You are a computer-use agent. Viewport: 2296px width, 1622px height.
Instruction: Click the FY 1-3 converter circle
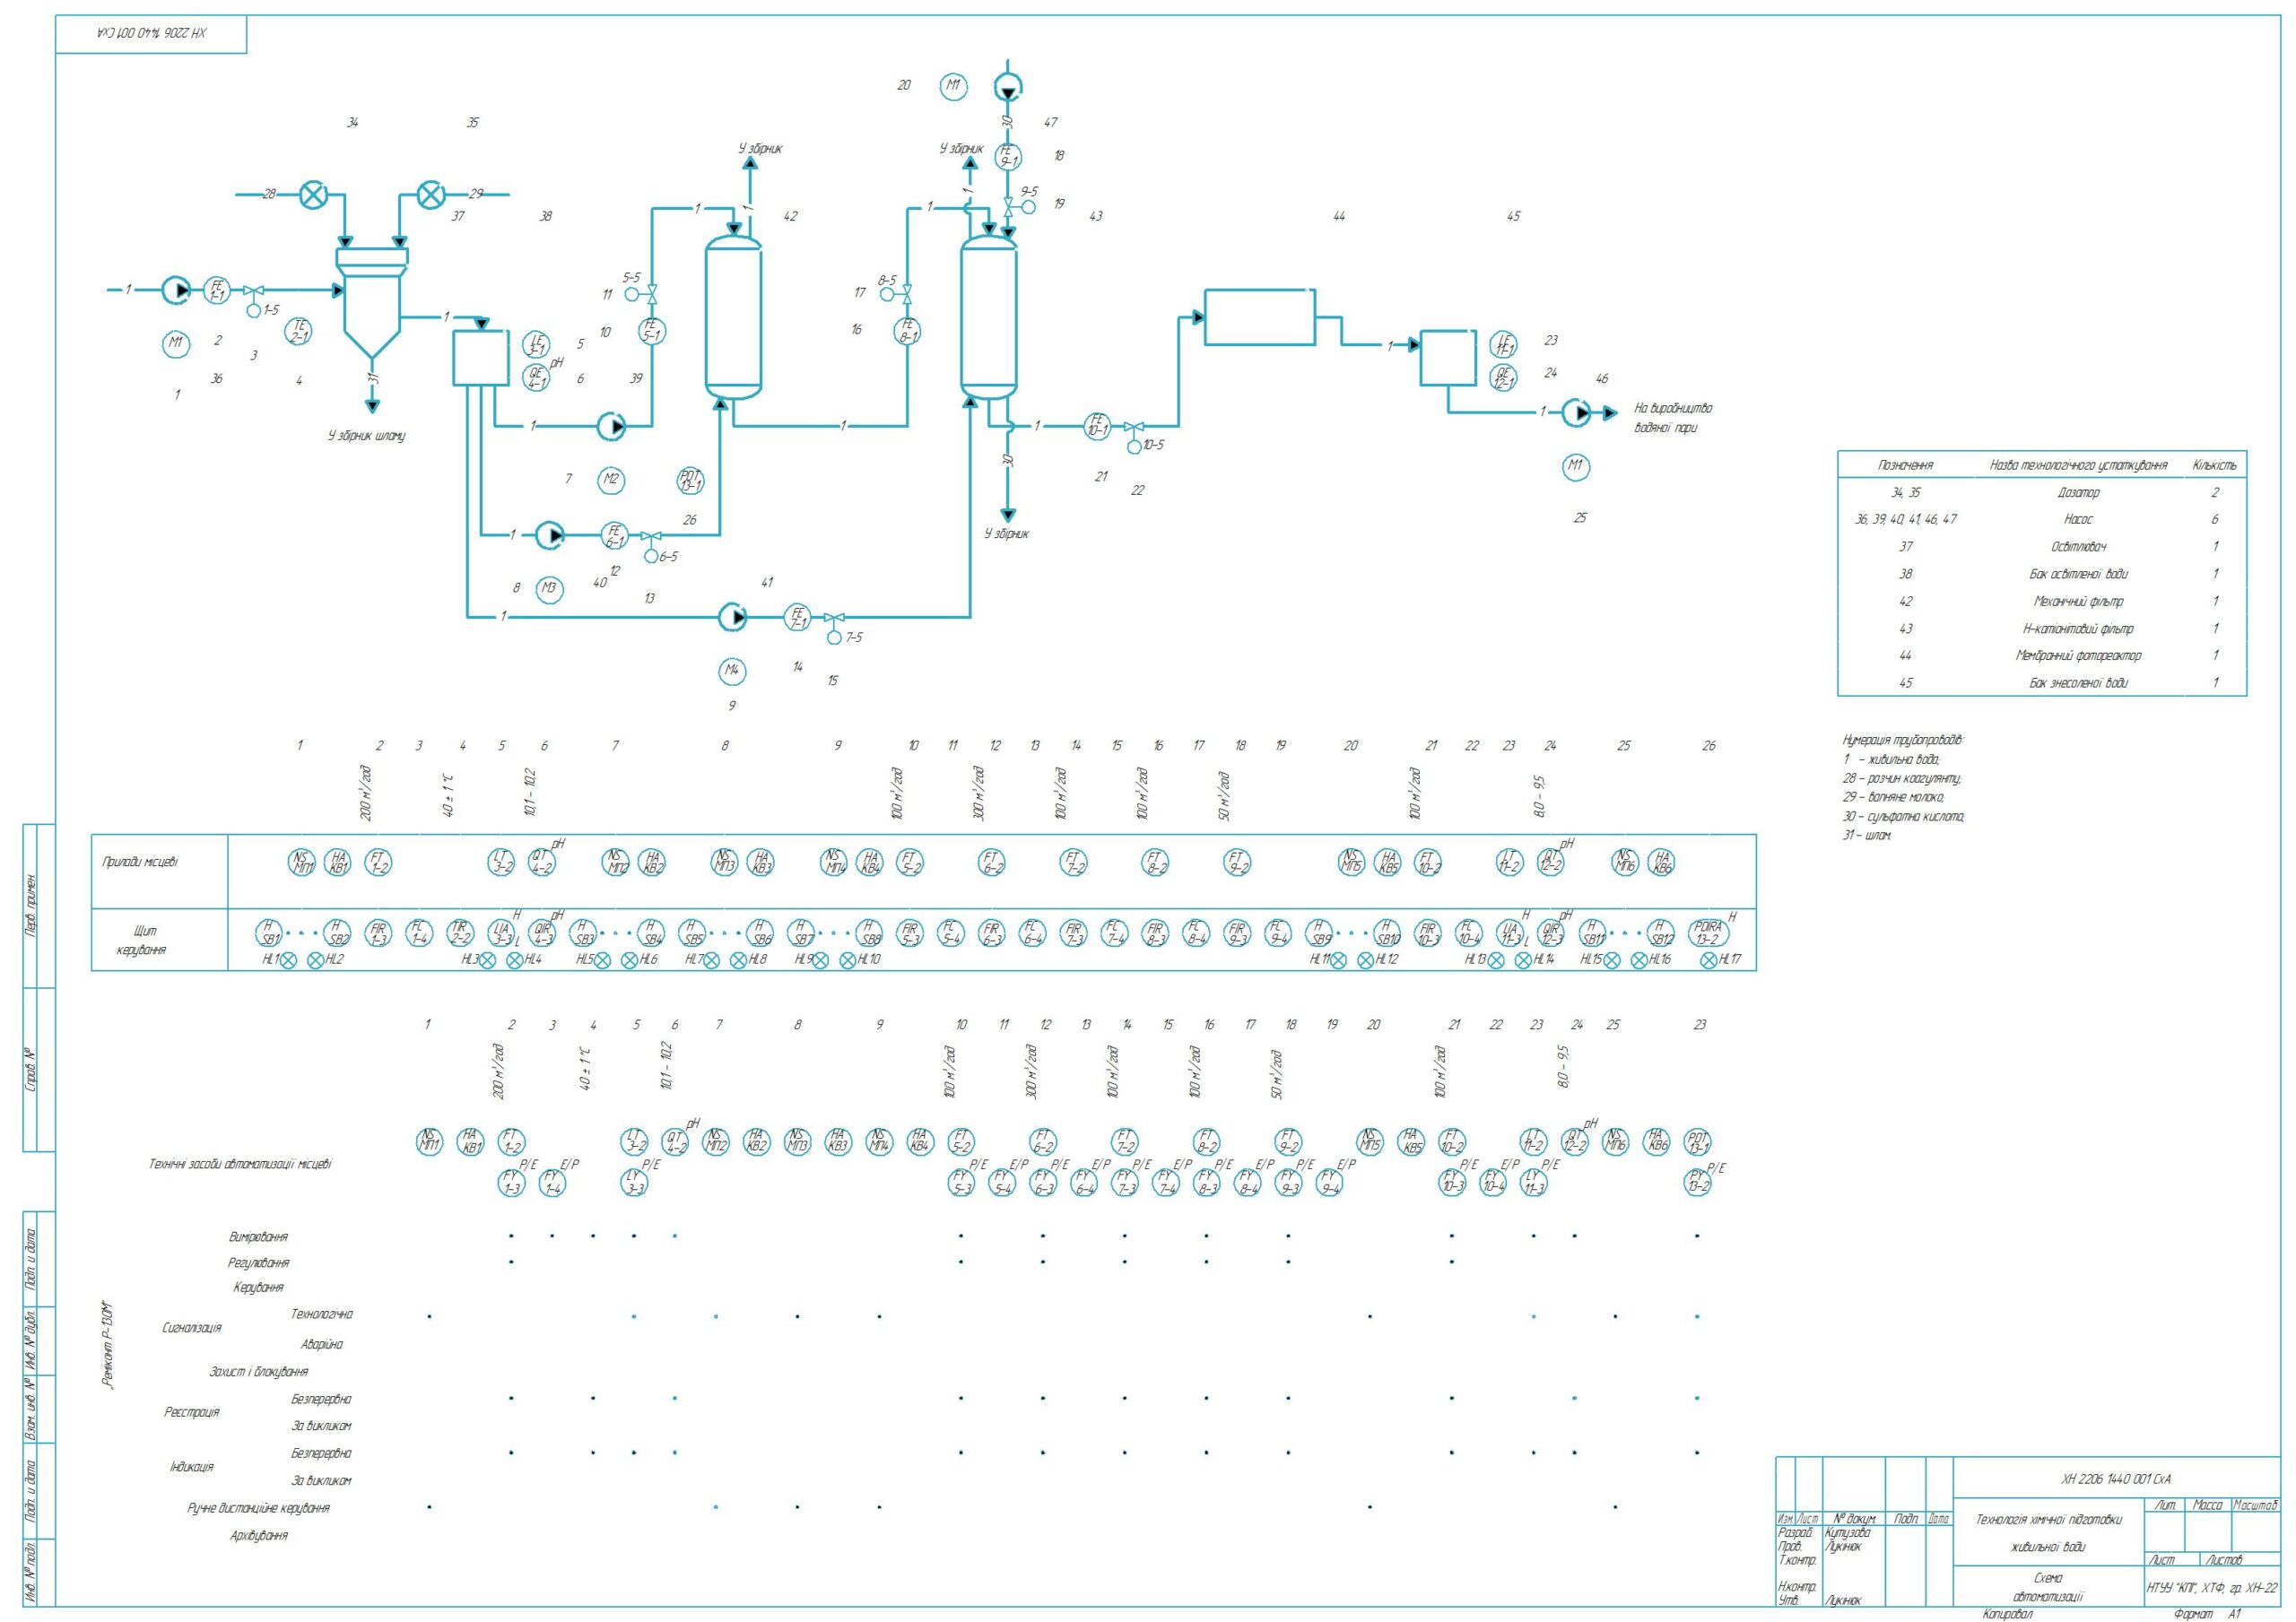[x=512, y=1183]
